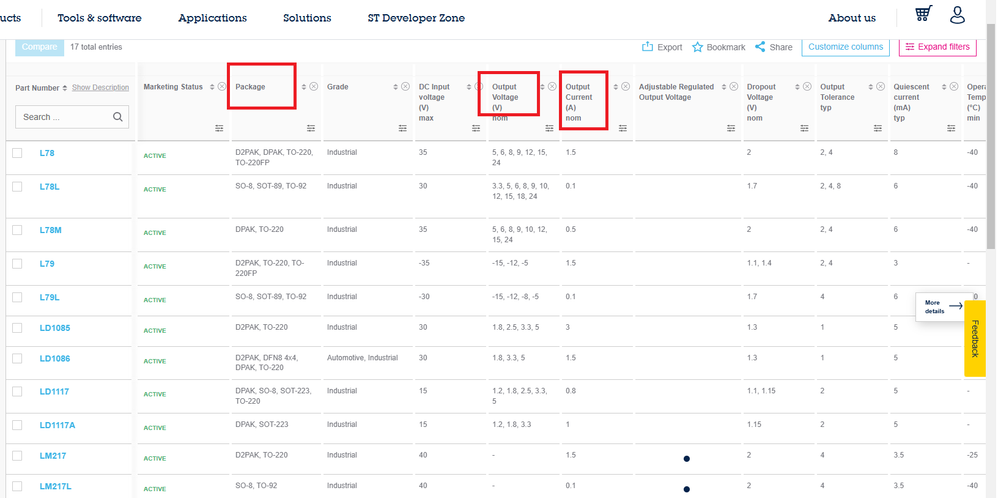Click the magnifier in Part Number search
Viewport: 998px width, 498px height.
point(118,117)
